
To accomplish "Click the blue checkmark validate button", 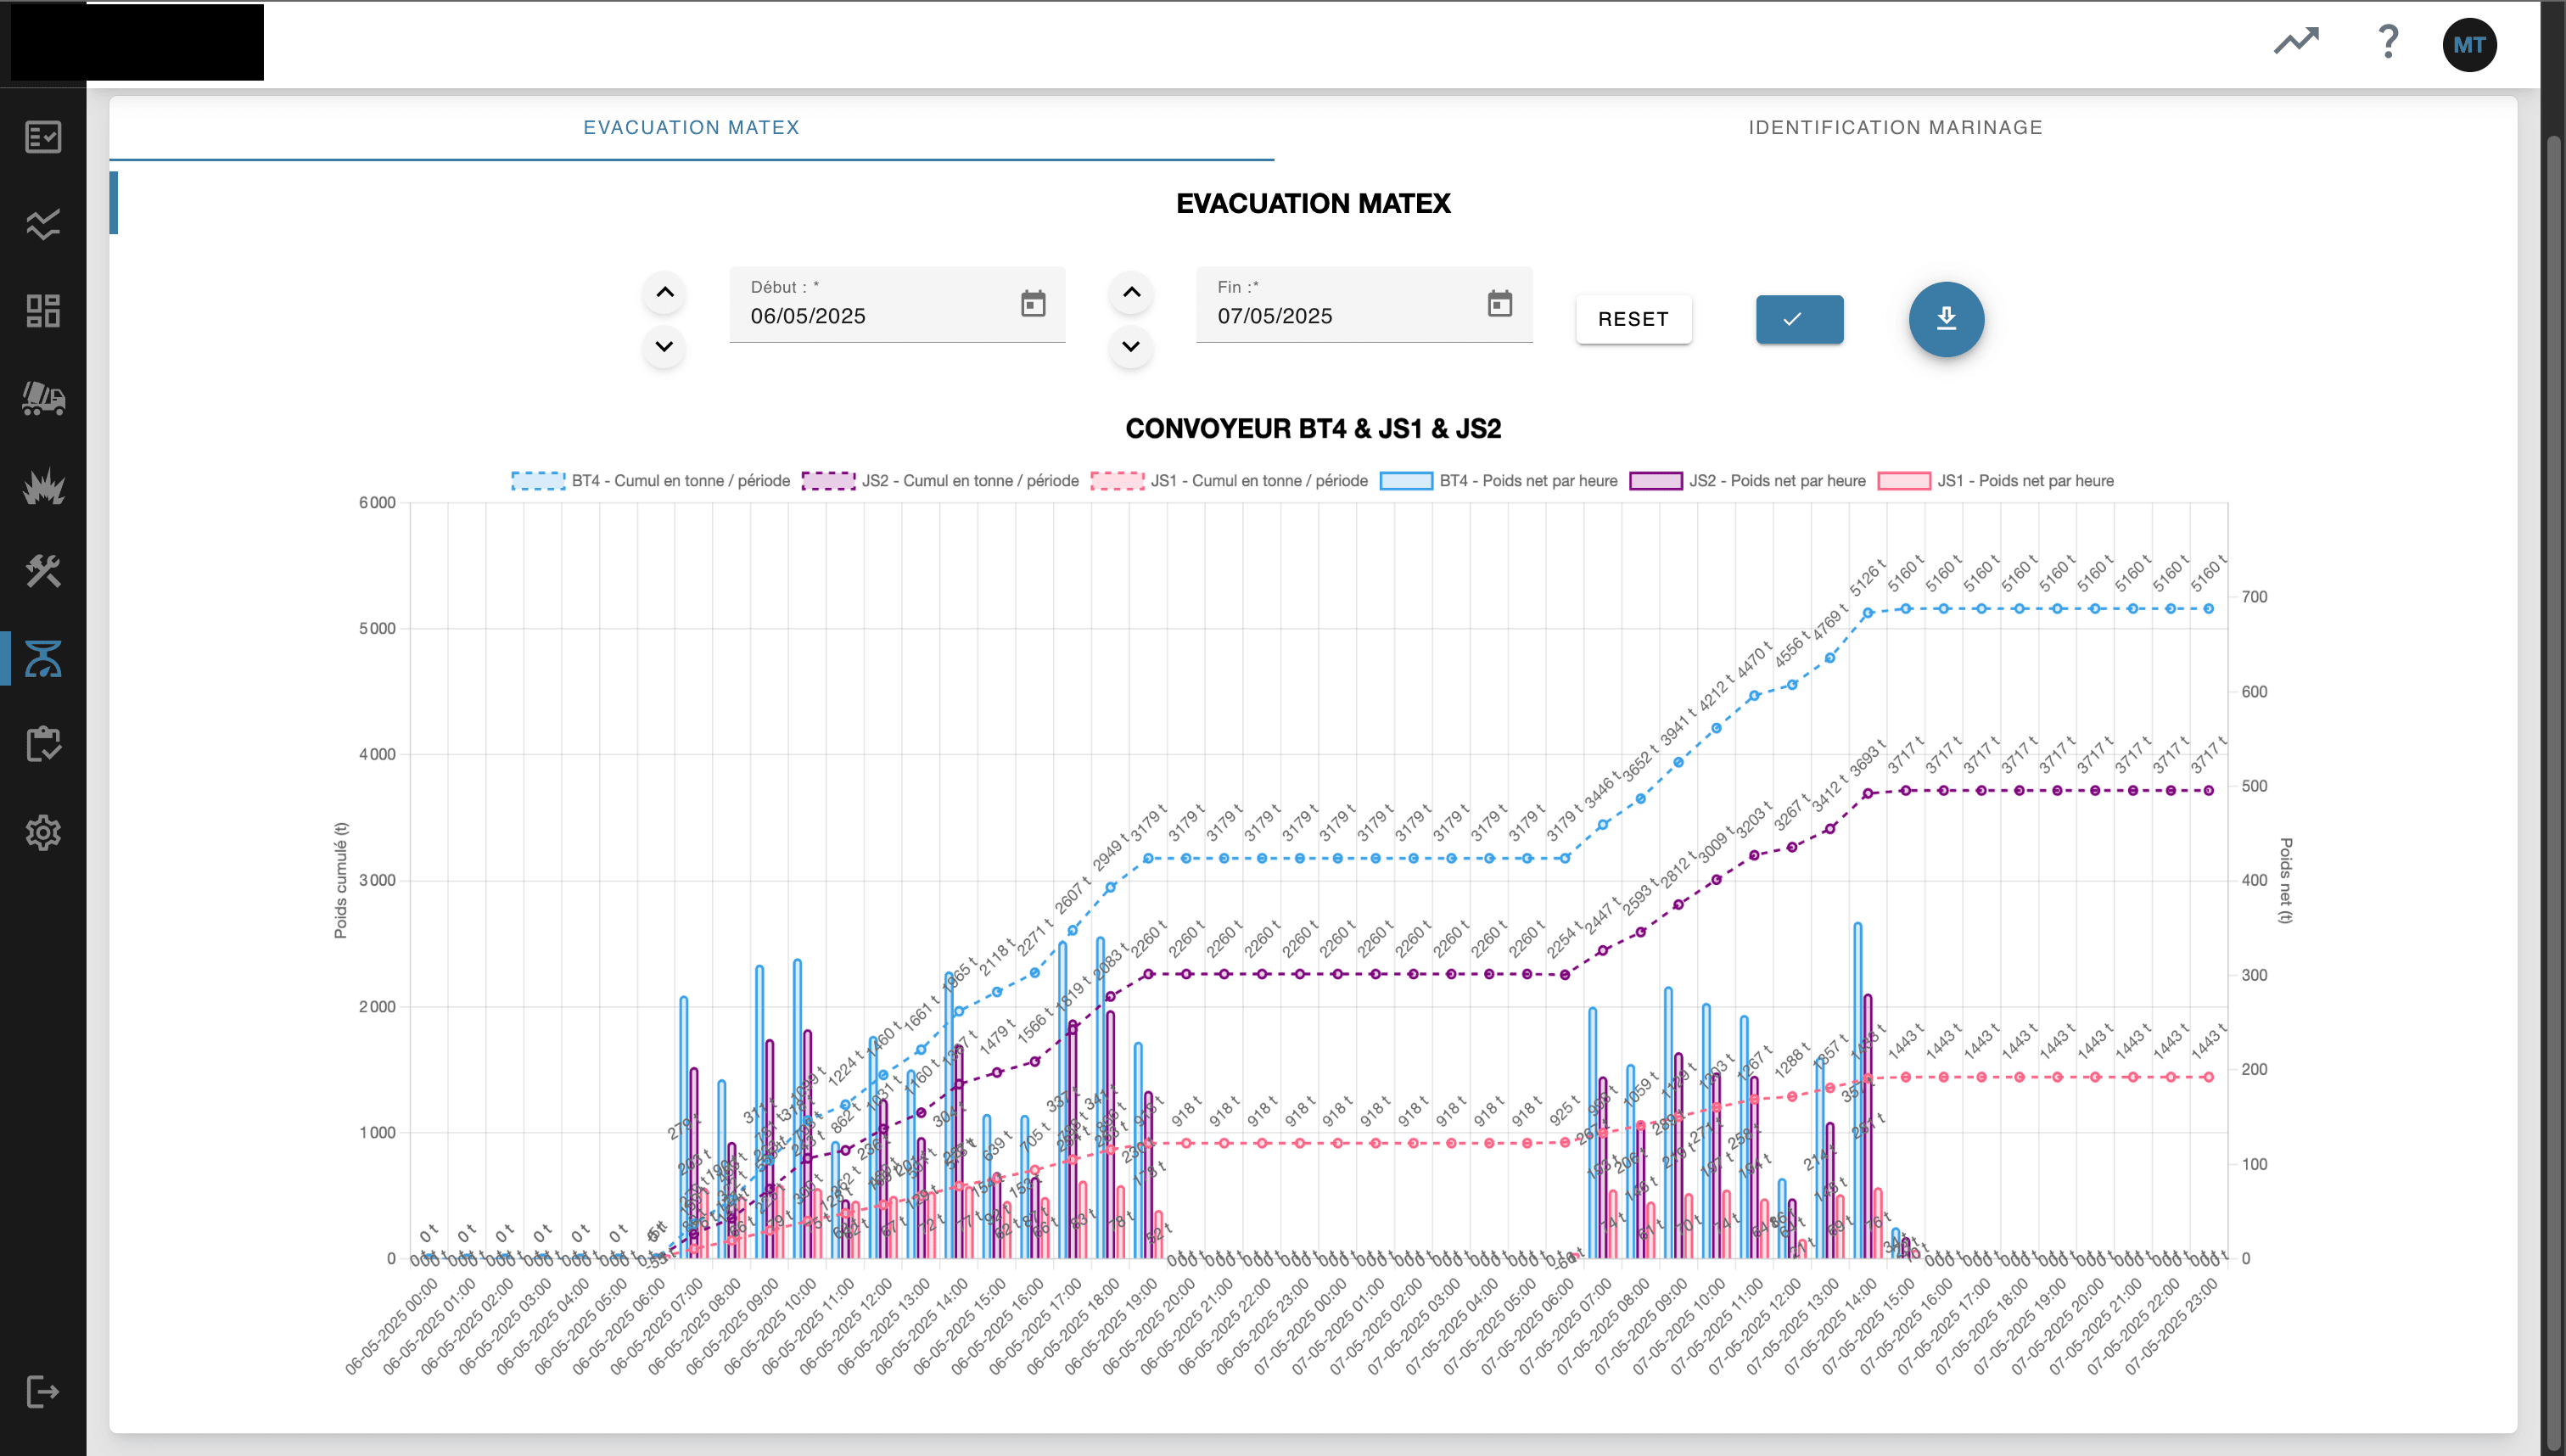I will (x=1799, y=319).
